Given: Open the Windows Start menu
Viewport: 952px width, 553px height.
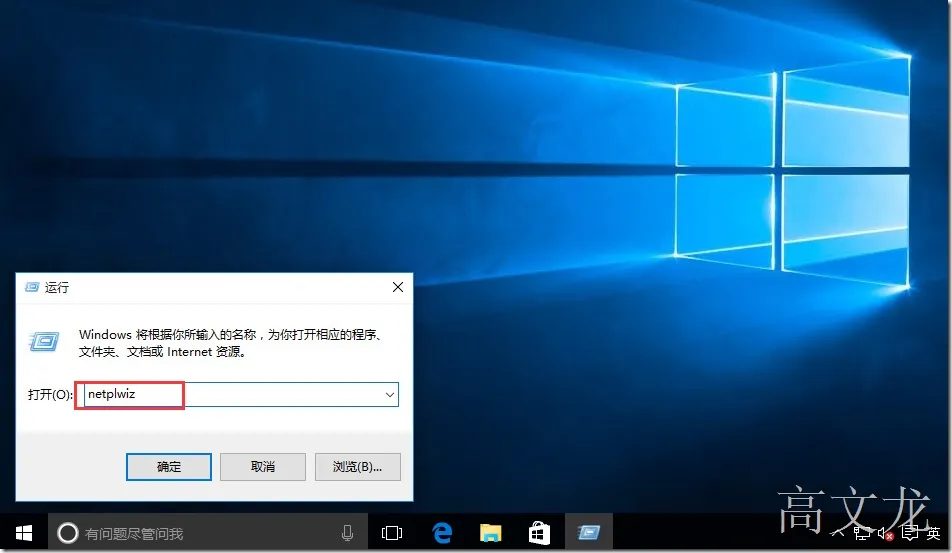Looking at the screenshot, I should pyautogui.click(x=24, y=533).
